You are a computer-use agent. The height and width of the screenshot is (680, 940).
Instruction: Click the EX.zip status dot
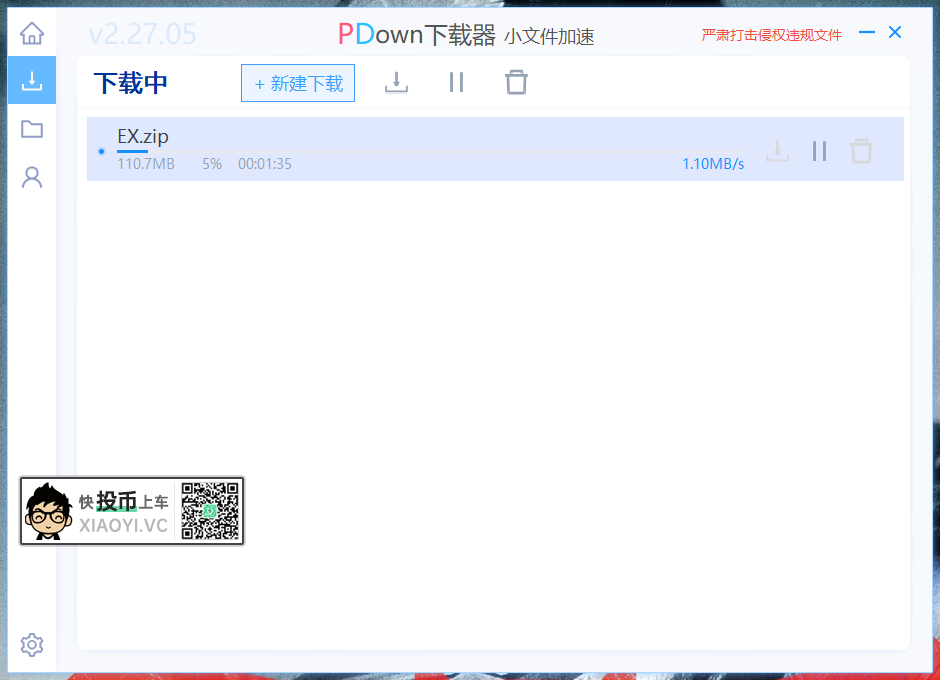tap(101, 151)
